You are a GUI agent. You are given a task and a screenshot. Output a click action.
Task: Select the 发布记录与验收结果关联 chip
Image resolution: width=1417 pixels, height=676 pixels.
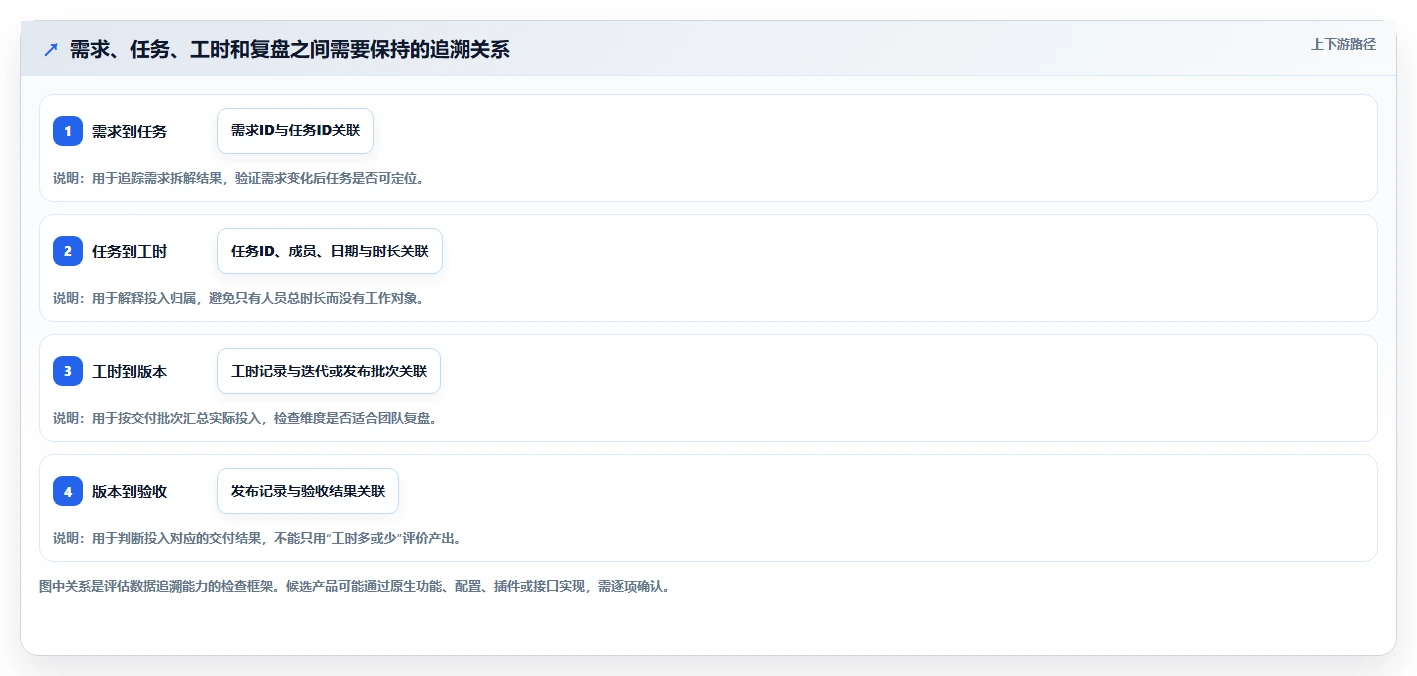[x=308, y=491]
